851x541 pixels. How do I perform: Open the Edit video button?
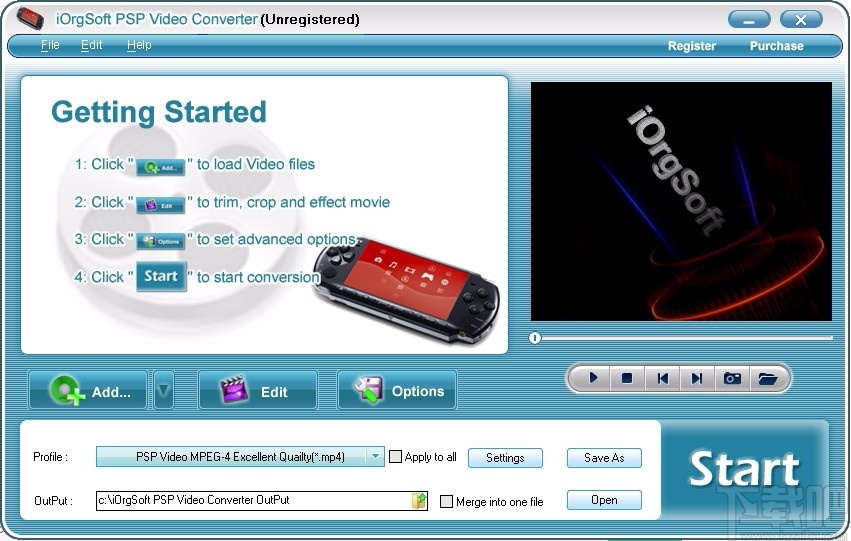click(x=258, y=390)
